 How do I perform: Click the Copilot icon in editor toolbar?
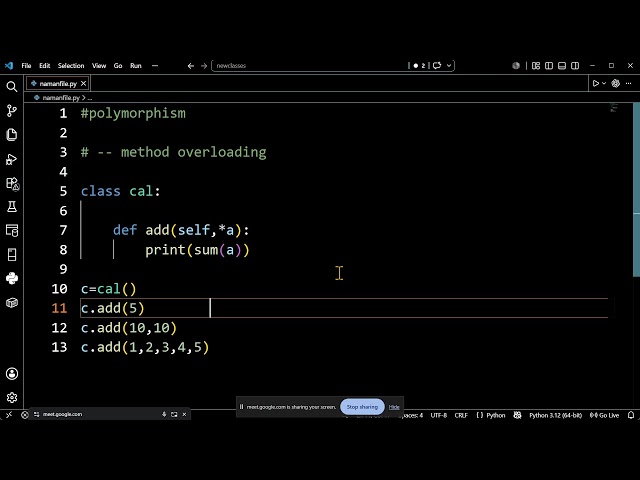tap(616, 83)
